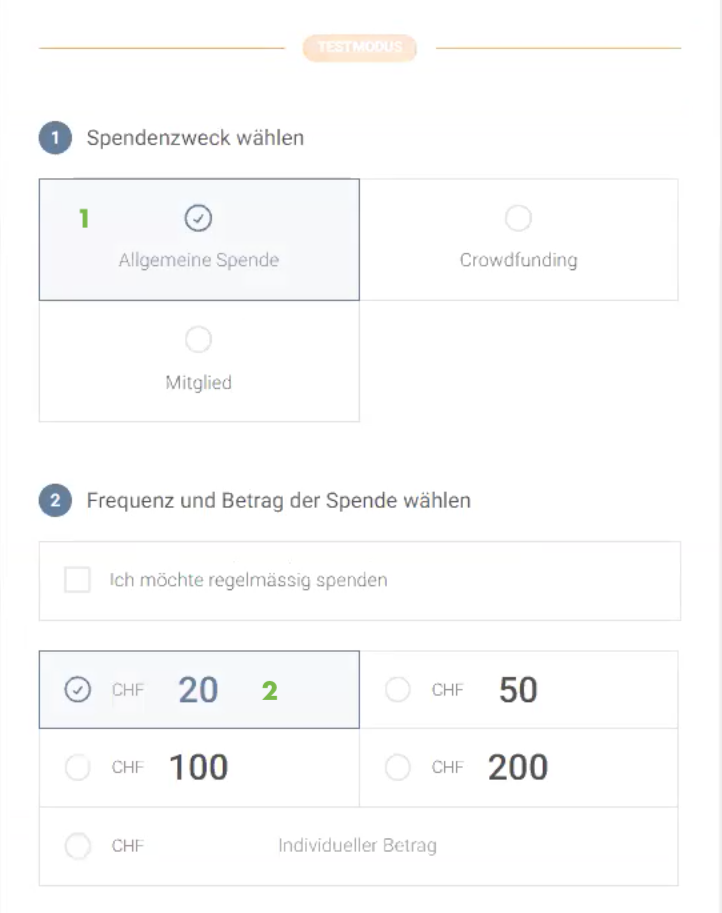Click the 'Ich möchte regelmässig spenden' label
The image size is (722, 913).
(x=248, y=580)
